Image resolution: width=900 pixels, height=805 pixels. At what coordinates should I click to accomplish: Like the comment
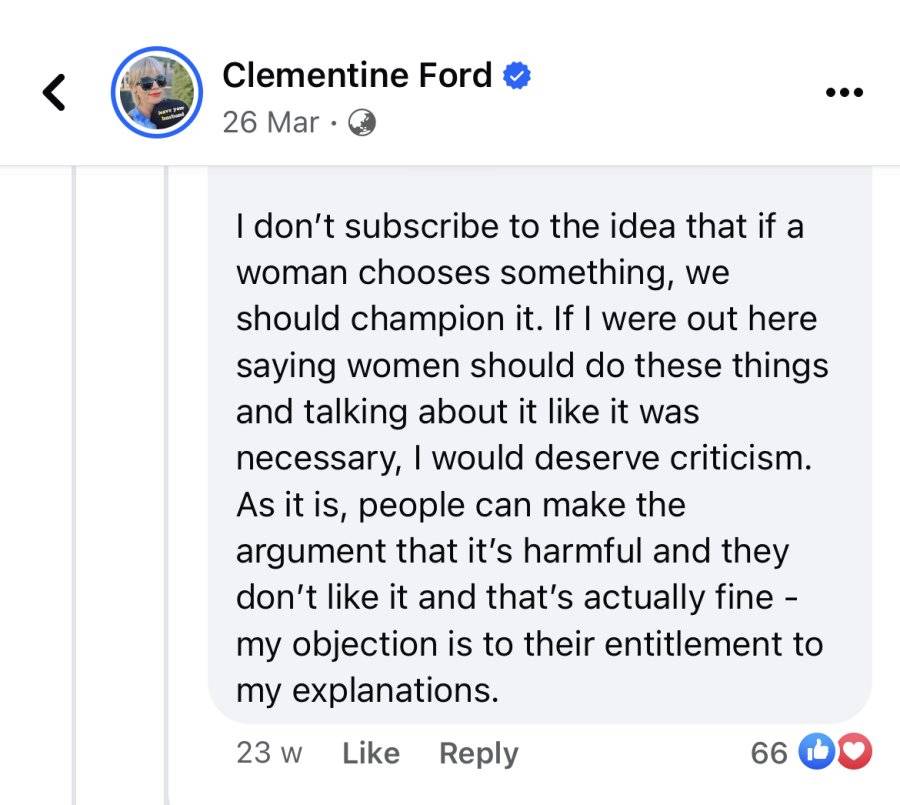click(x=371, y=753)
